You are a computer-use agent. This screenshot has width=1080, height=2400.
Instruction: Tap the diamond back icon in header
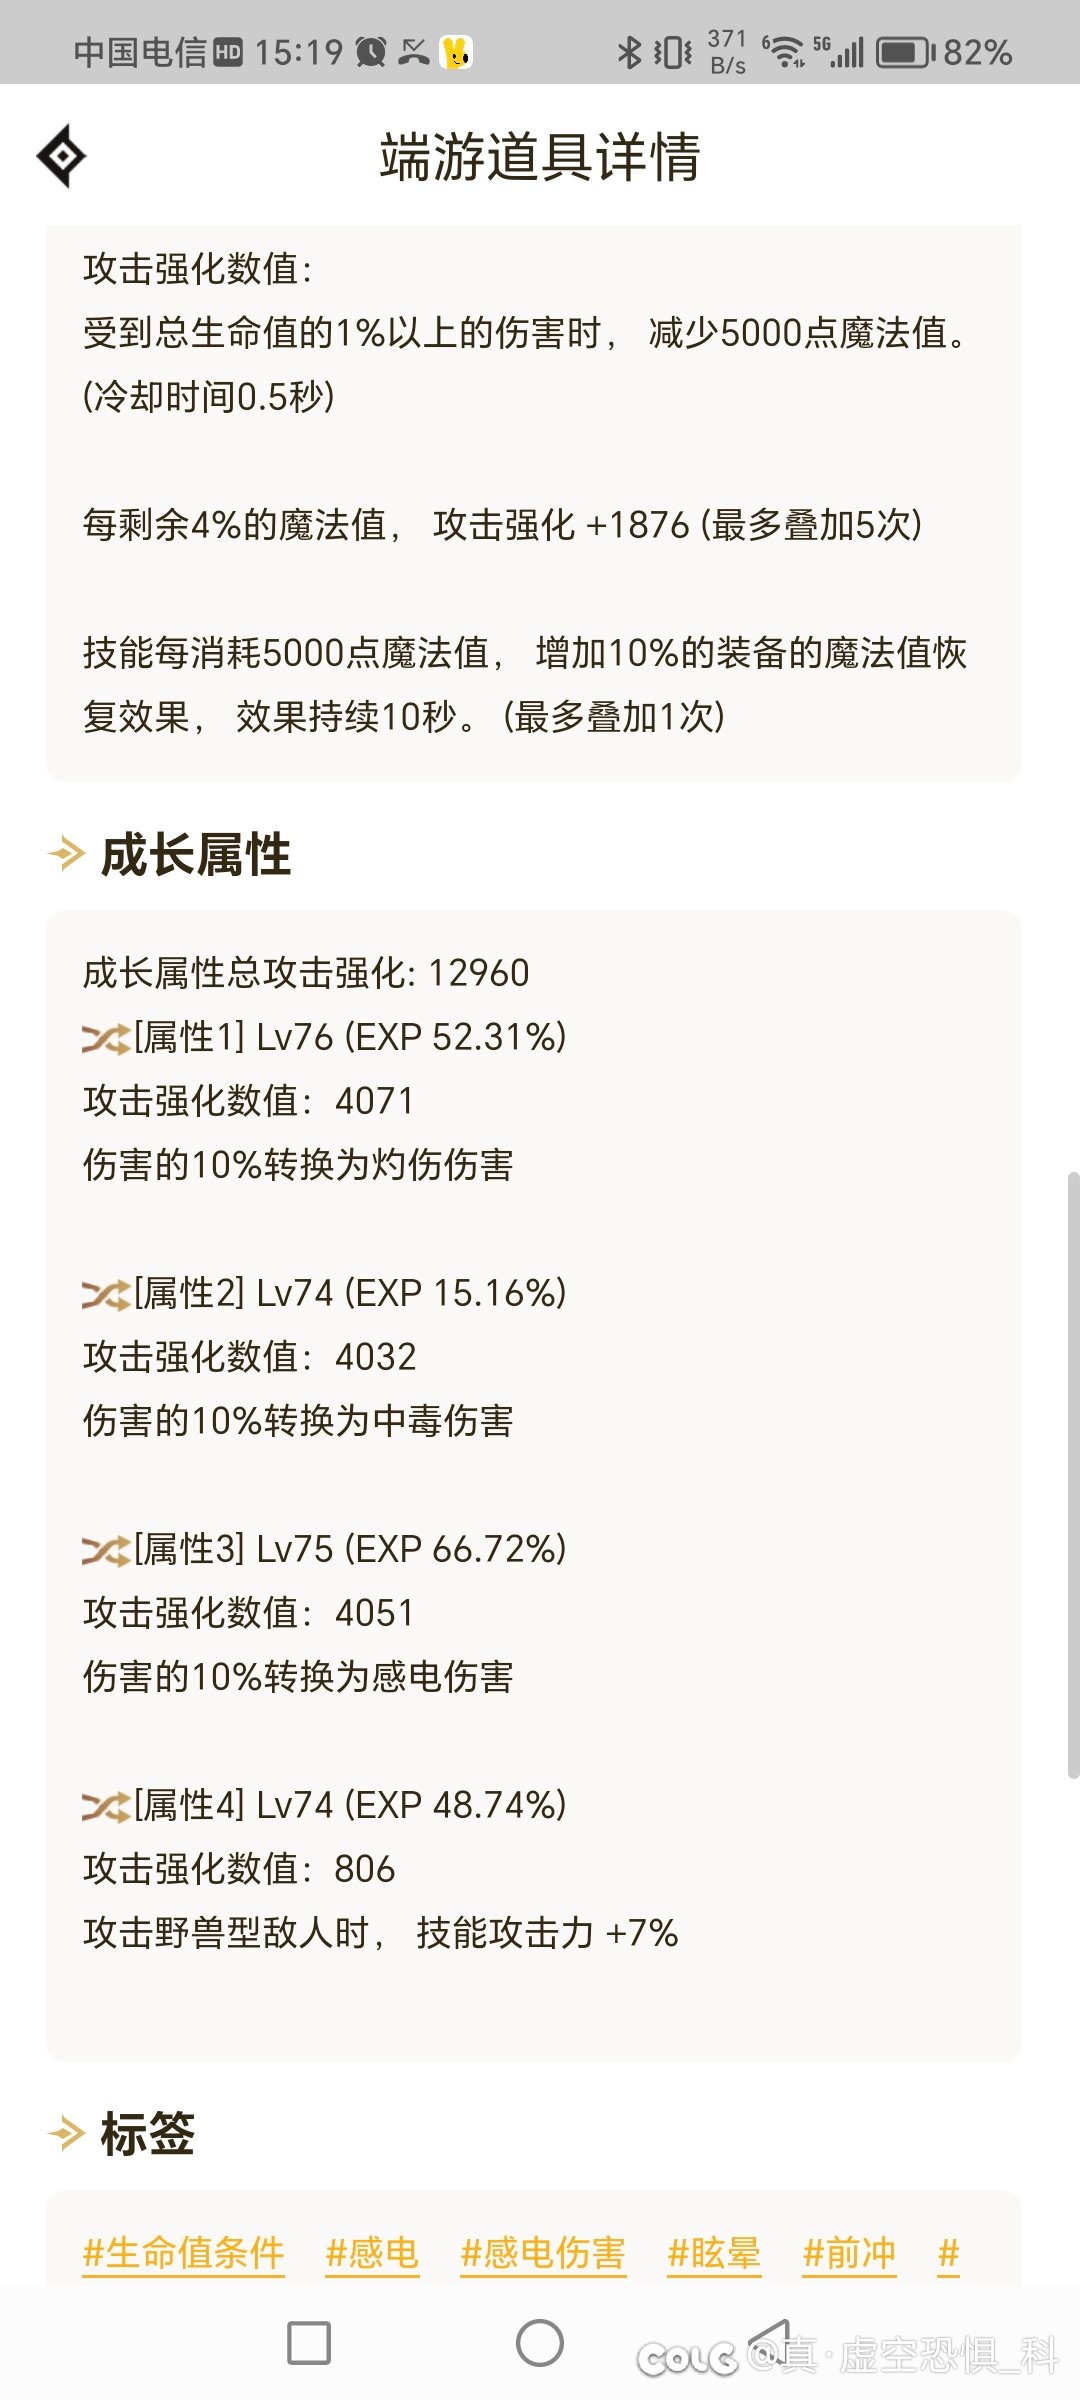tap(61, 156)
